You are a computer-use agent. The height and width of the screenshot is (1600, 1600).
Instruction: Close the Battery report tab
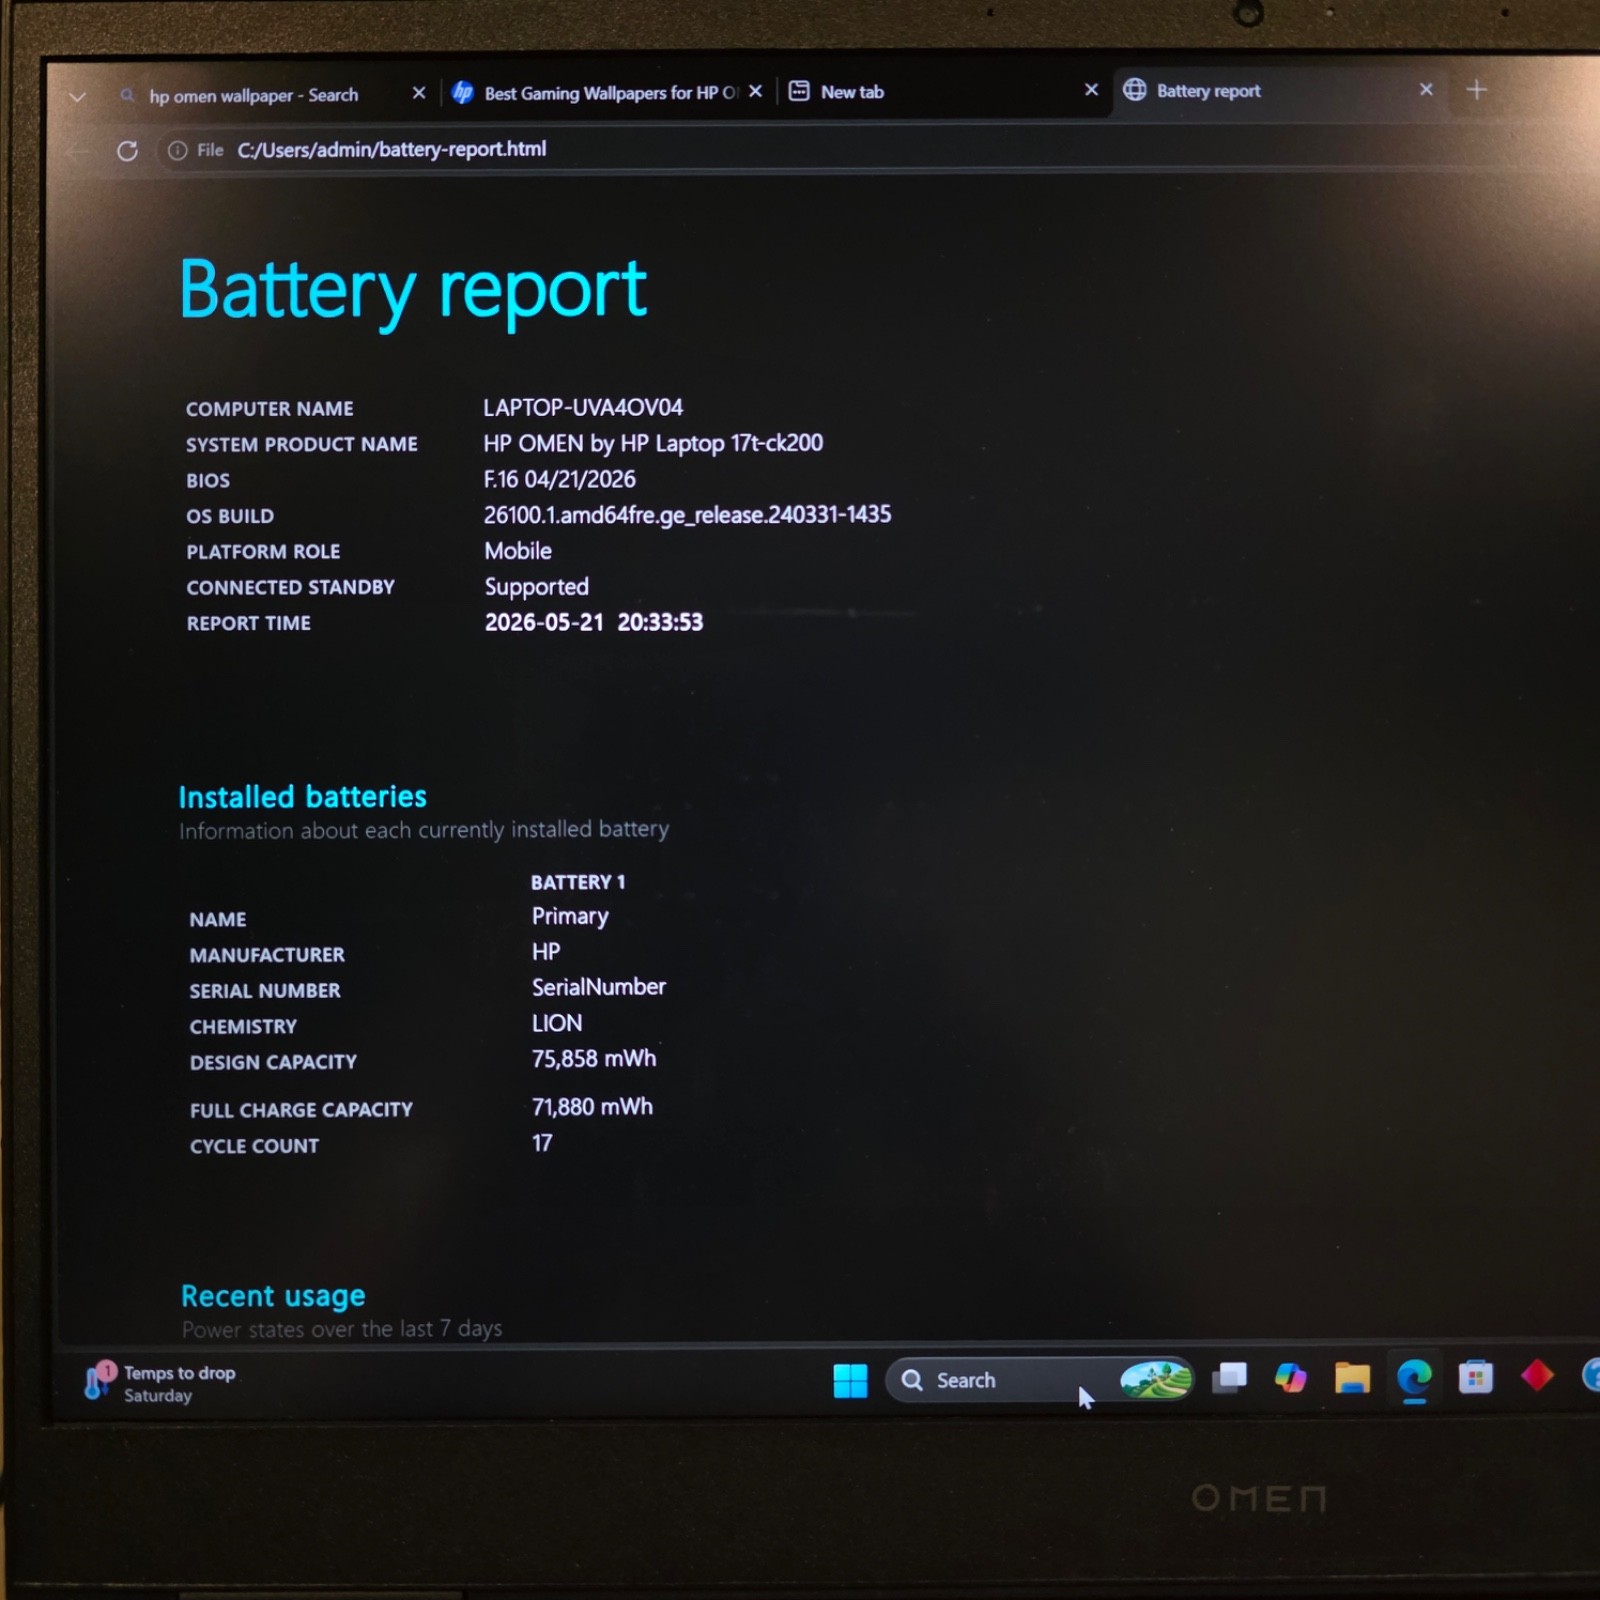(x=1426, y=89)
